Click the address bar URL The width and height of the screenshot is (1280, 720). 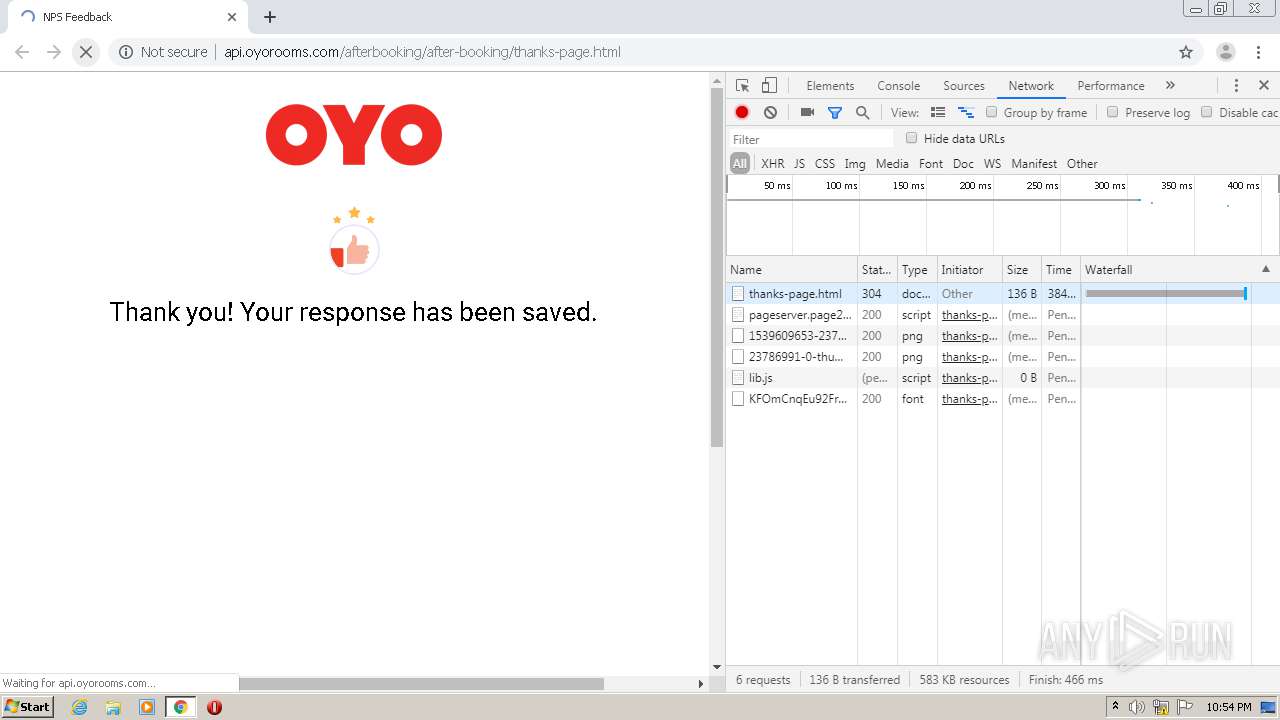[422, 52]
